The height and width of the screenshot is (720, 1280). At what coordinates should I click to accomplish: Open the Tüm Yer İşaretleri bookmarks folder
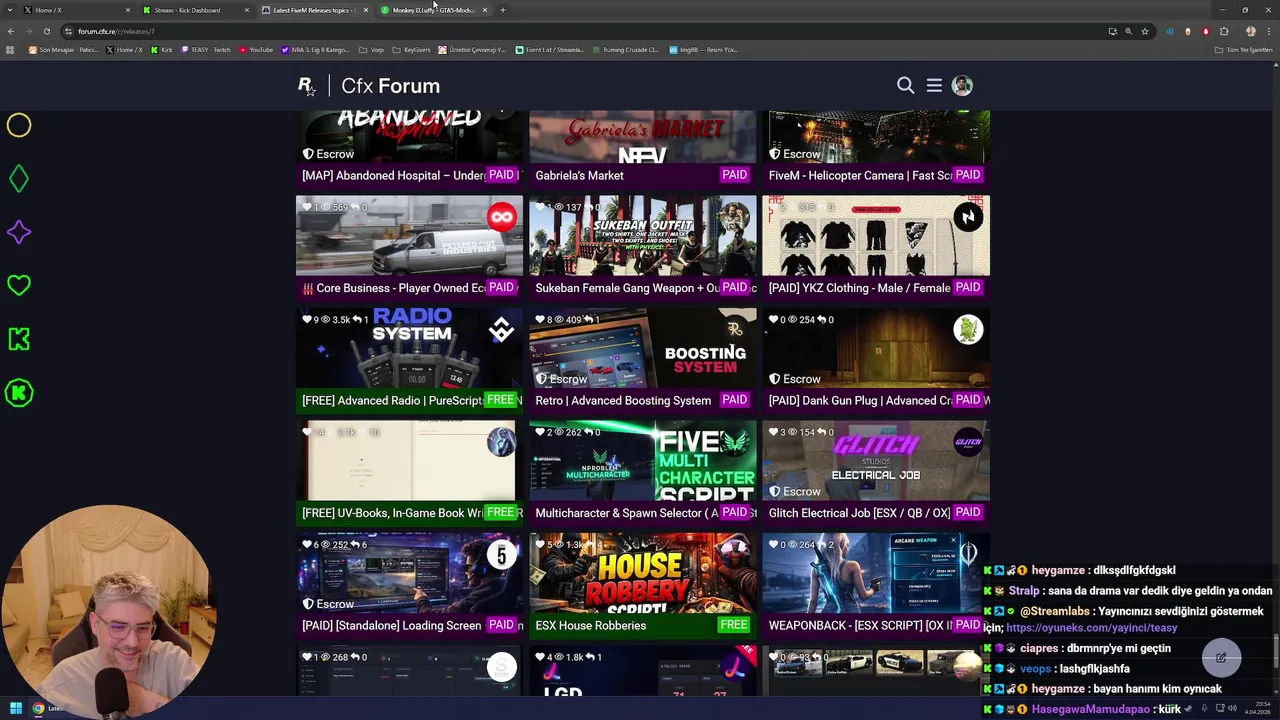[1243, 49]
